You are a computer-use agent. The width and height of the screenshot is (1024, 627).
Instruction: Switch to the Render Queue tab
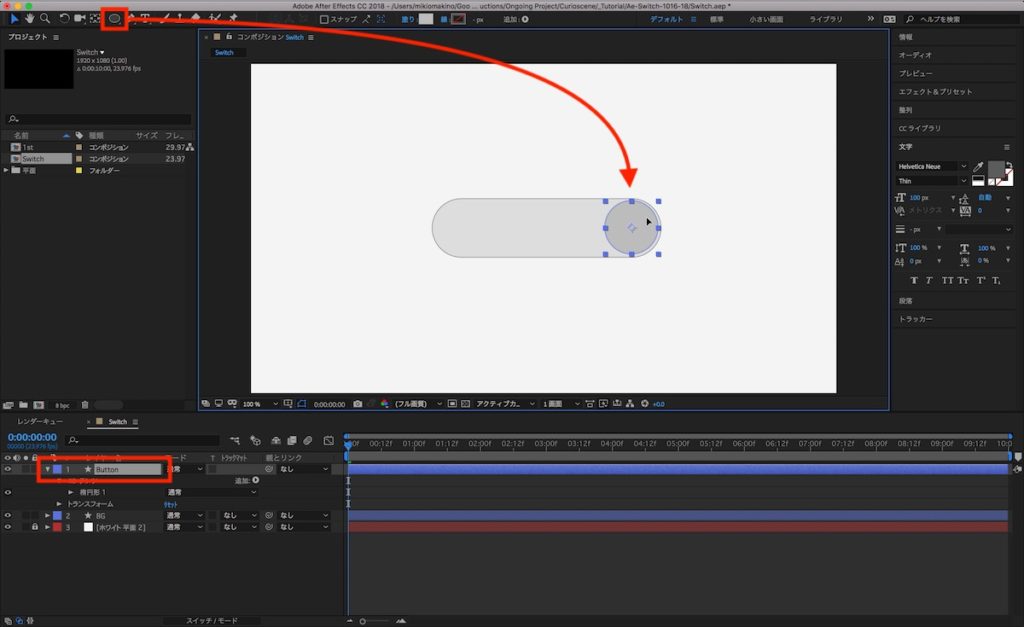point(41,422)
